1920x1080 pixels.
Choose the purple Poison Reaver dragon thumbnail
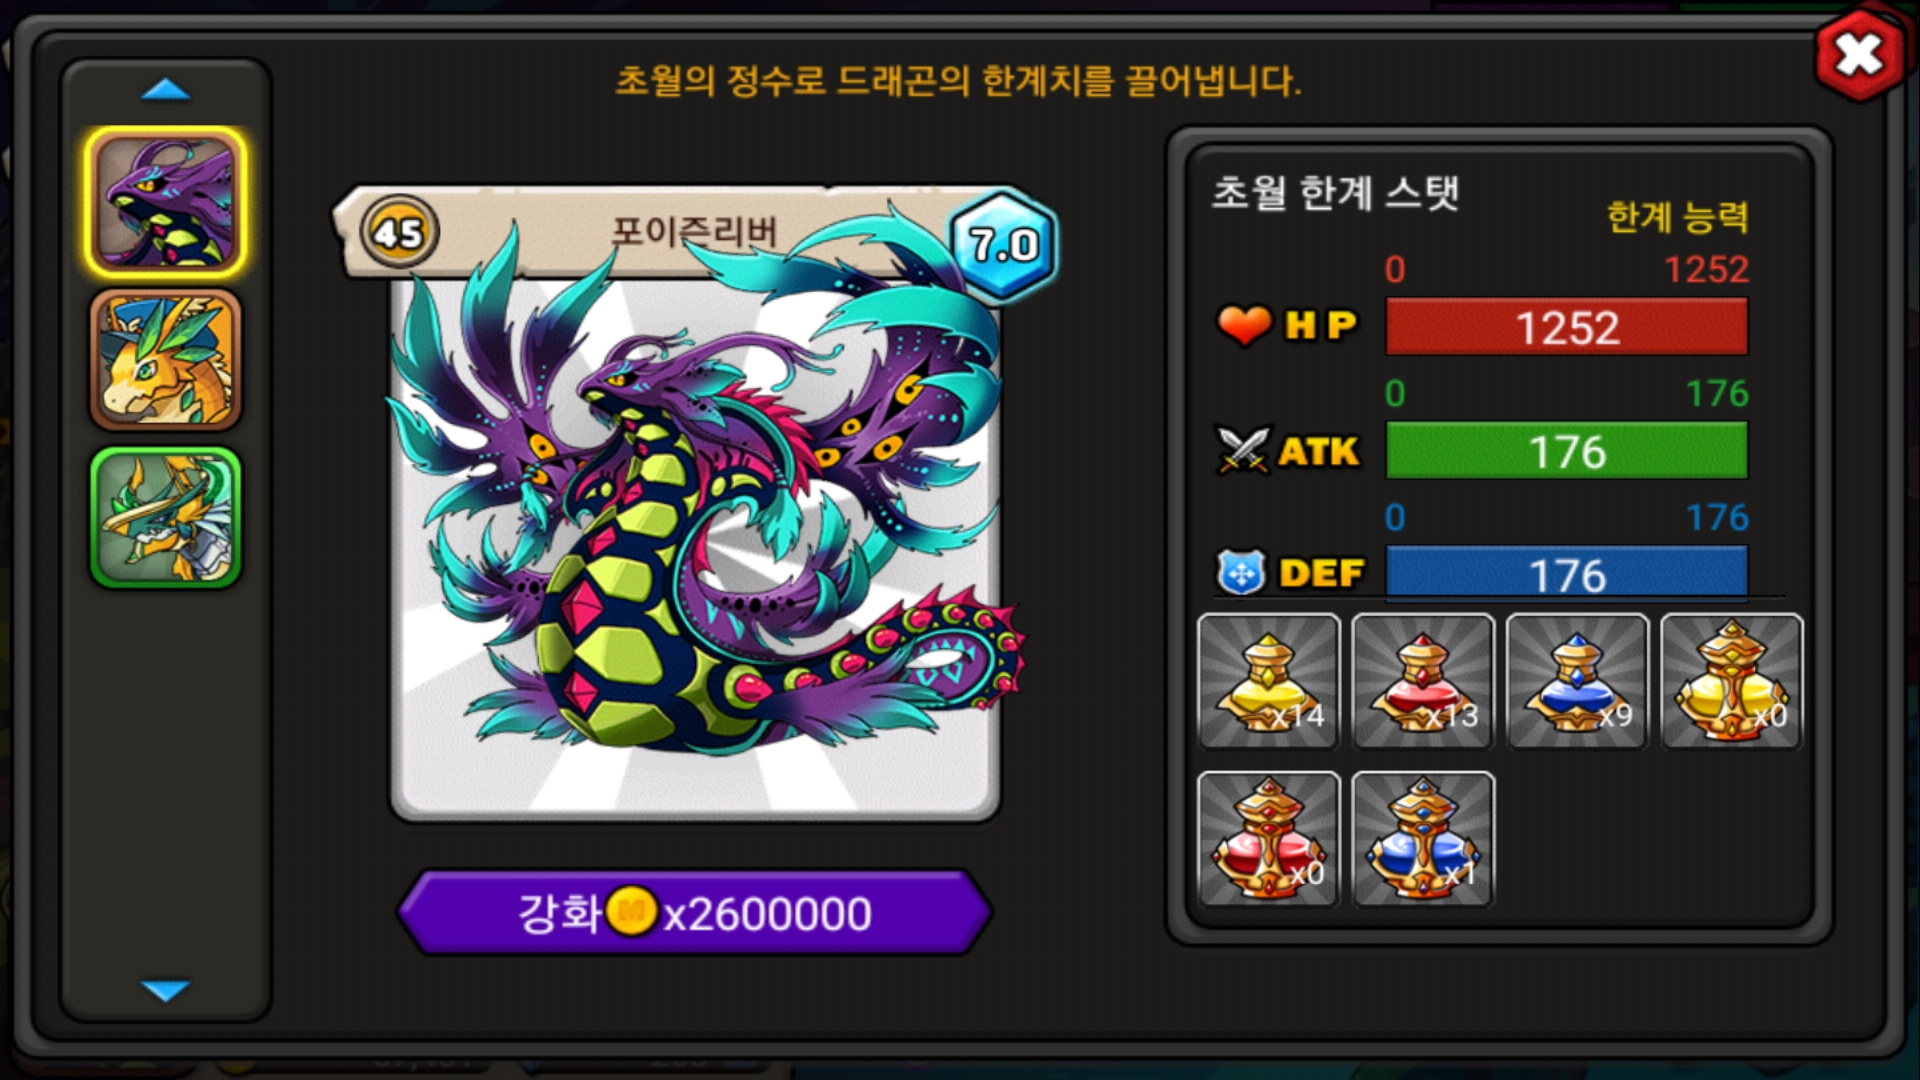click(x=166, y=203)
